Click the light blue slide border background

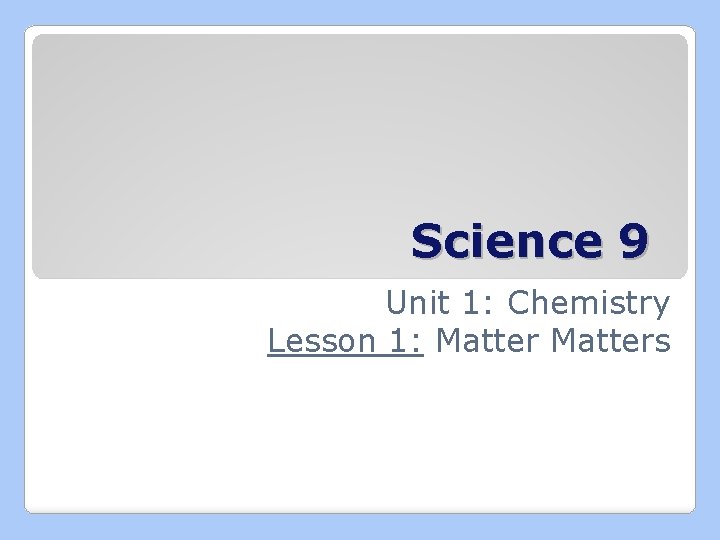[10, 270]
